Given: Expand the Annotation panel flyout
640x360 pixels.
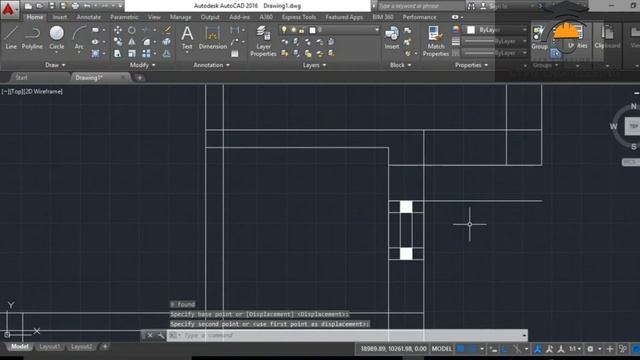Looking at the screenshot, I should tap(211, 65).
